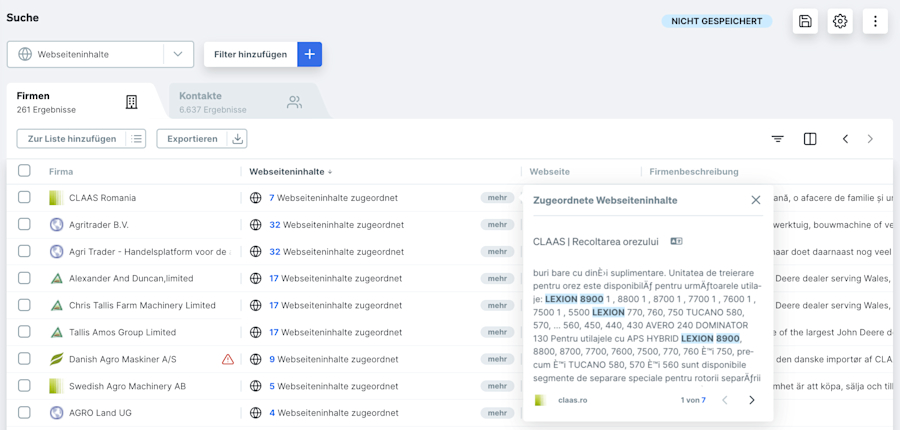Click the filter lines icon in table toolbar
Screen dimensions: 900x430
778,139
